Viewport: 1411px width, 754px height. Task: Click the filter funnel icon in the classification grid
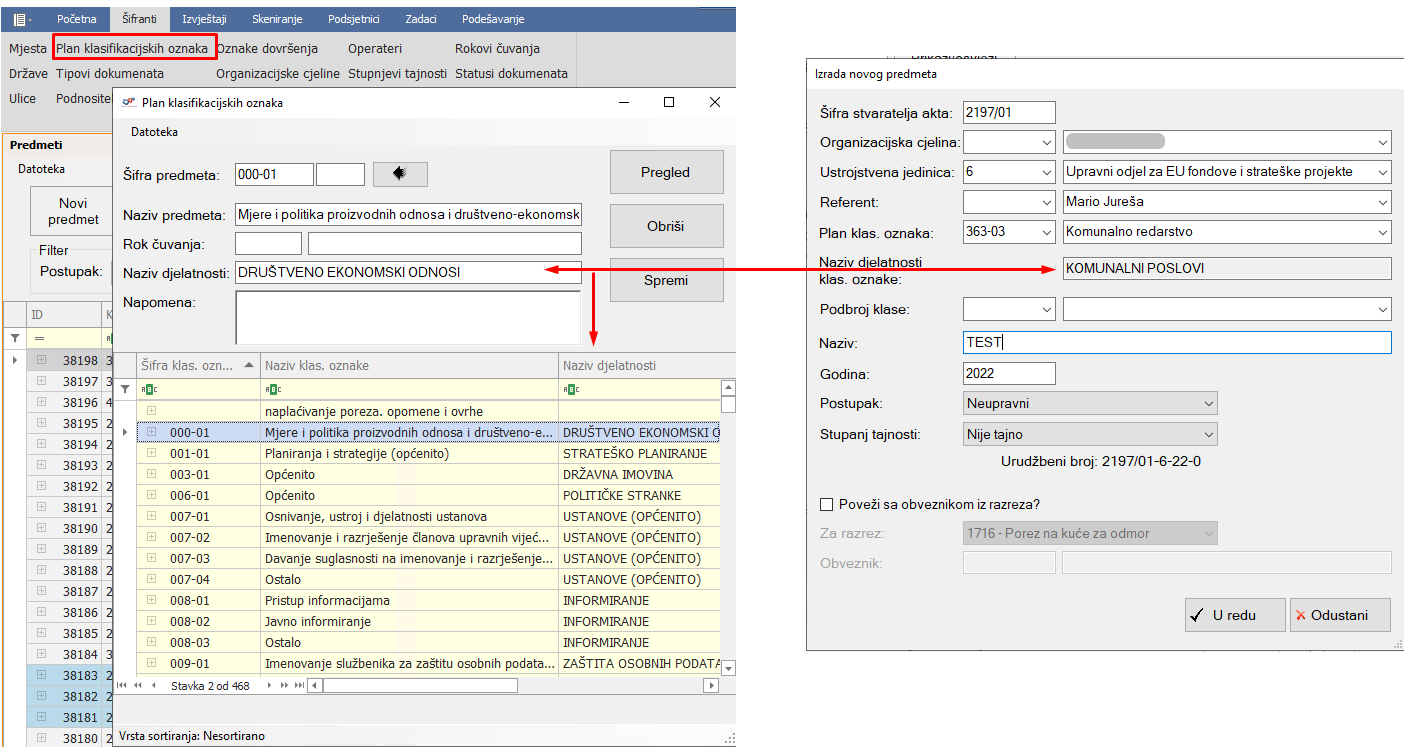click(x=125, y=389)
